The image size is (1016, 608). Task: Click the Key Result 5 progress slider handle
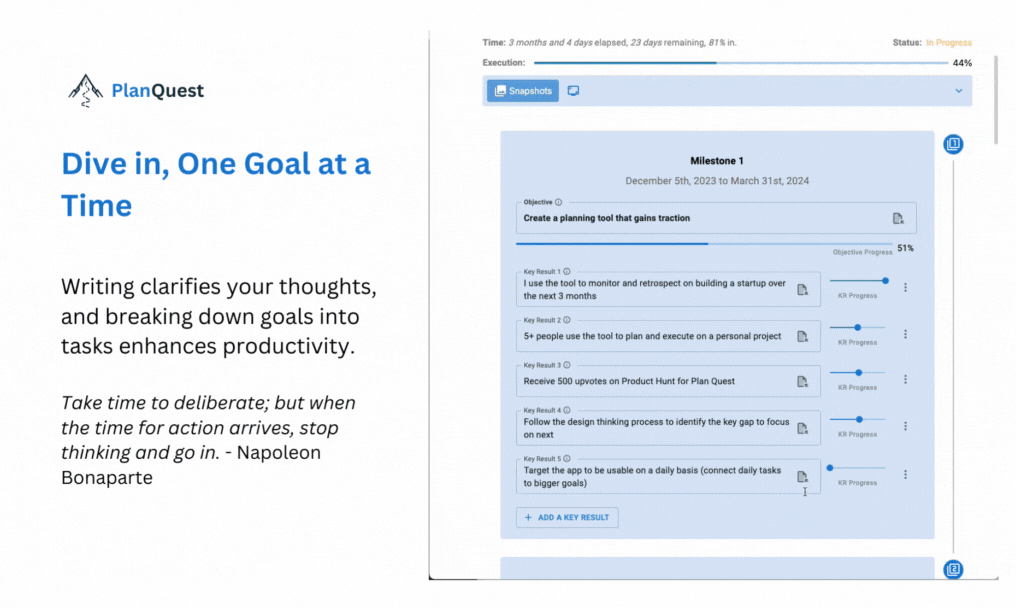coord(830,467)
